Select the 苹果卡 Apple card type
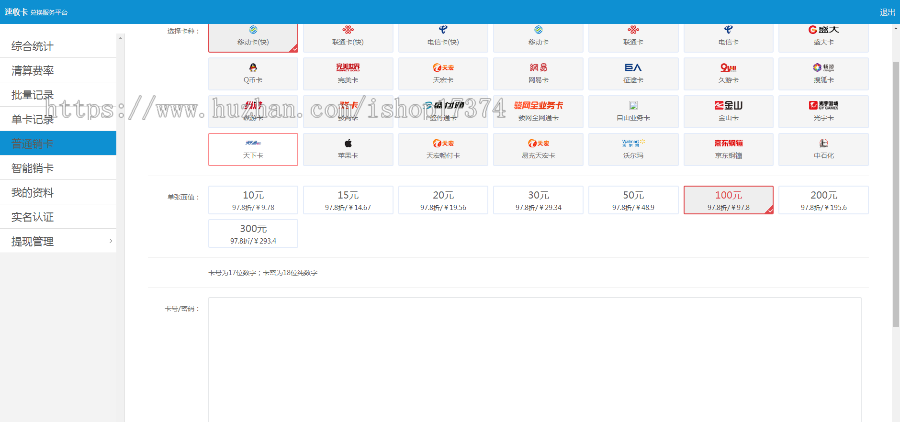The image size is (900, 422). pos(348,149)
